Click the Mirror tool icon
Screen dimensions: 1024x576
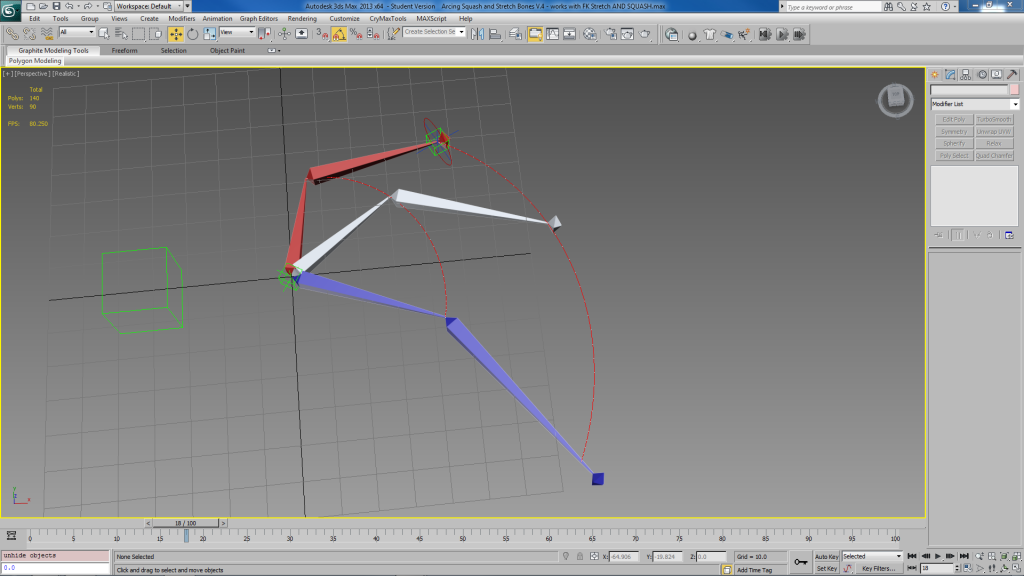(x=477, y=33)
